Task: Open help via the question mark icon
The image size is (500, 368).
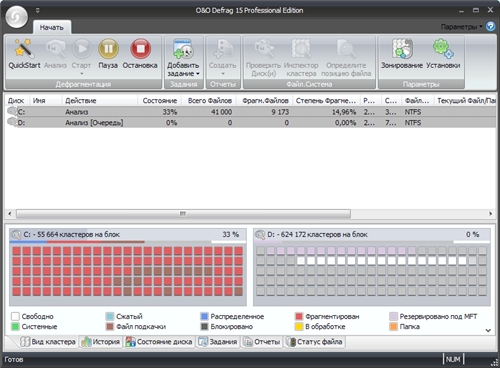Action: pyautogui.click(x=490, y=26)
